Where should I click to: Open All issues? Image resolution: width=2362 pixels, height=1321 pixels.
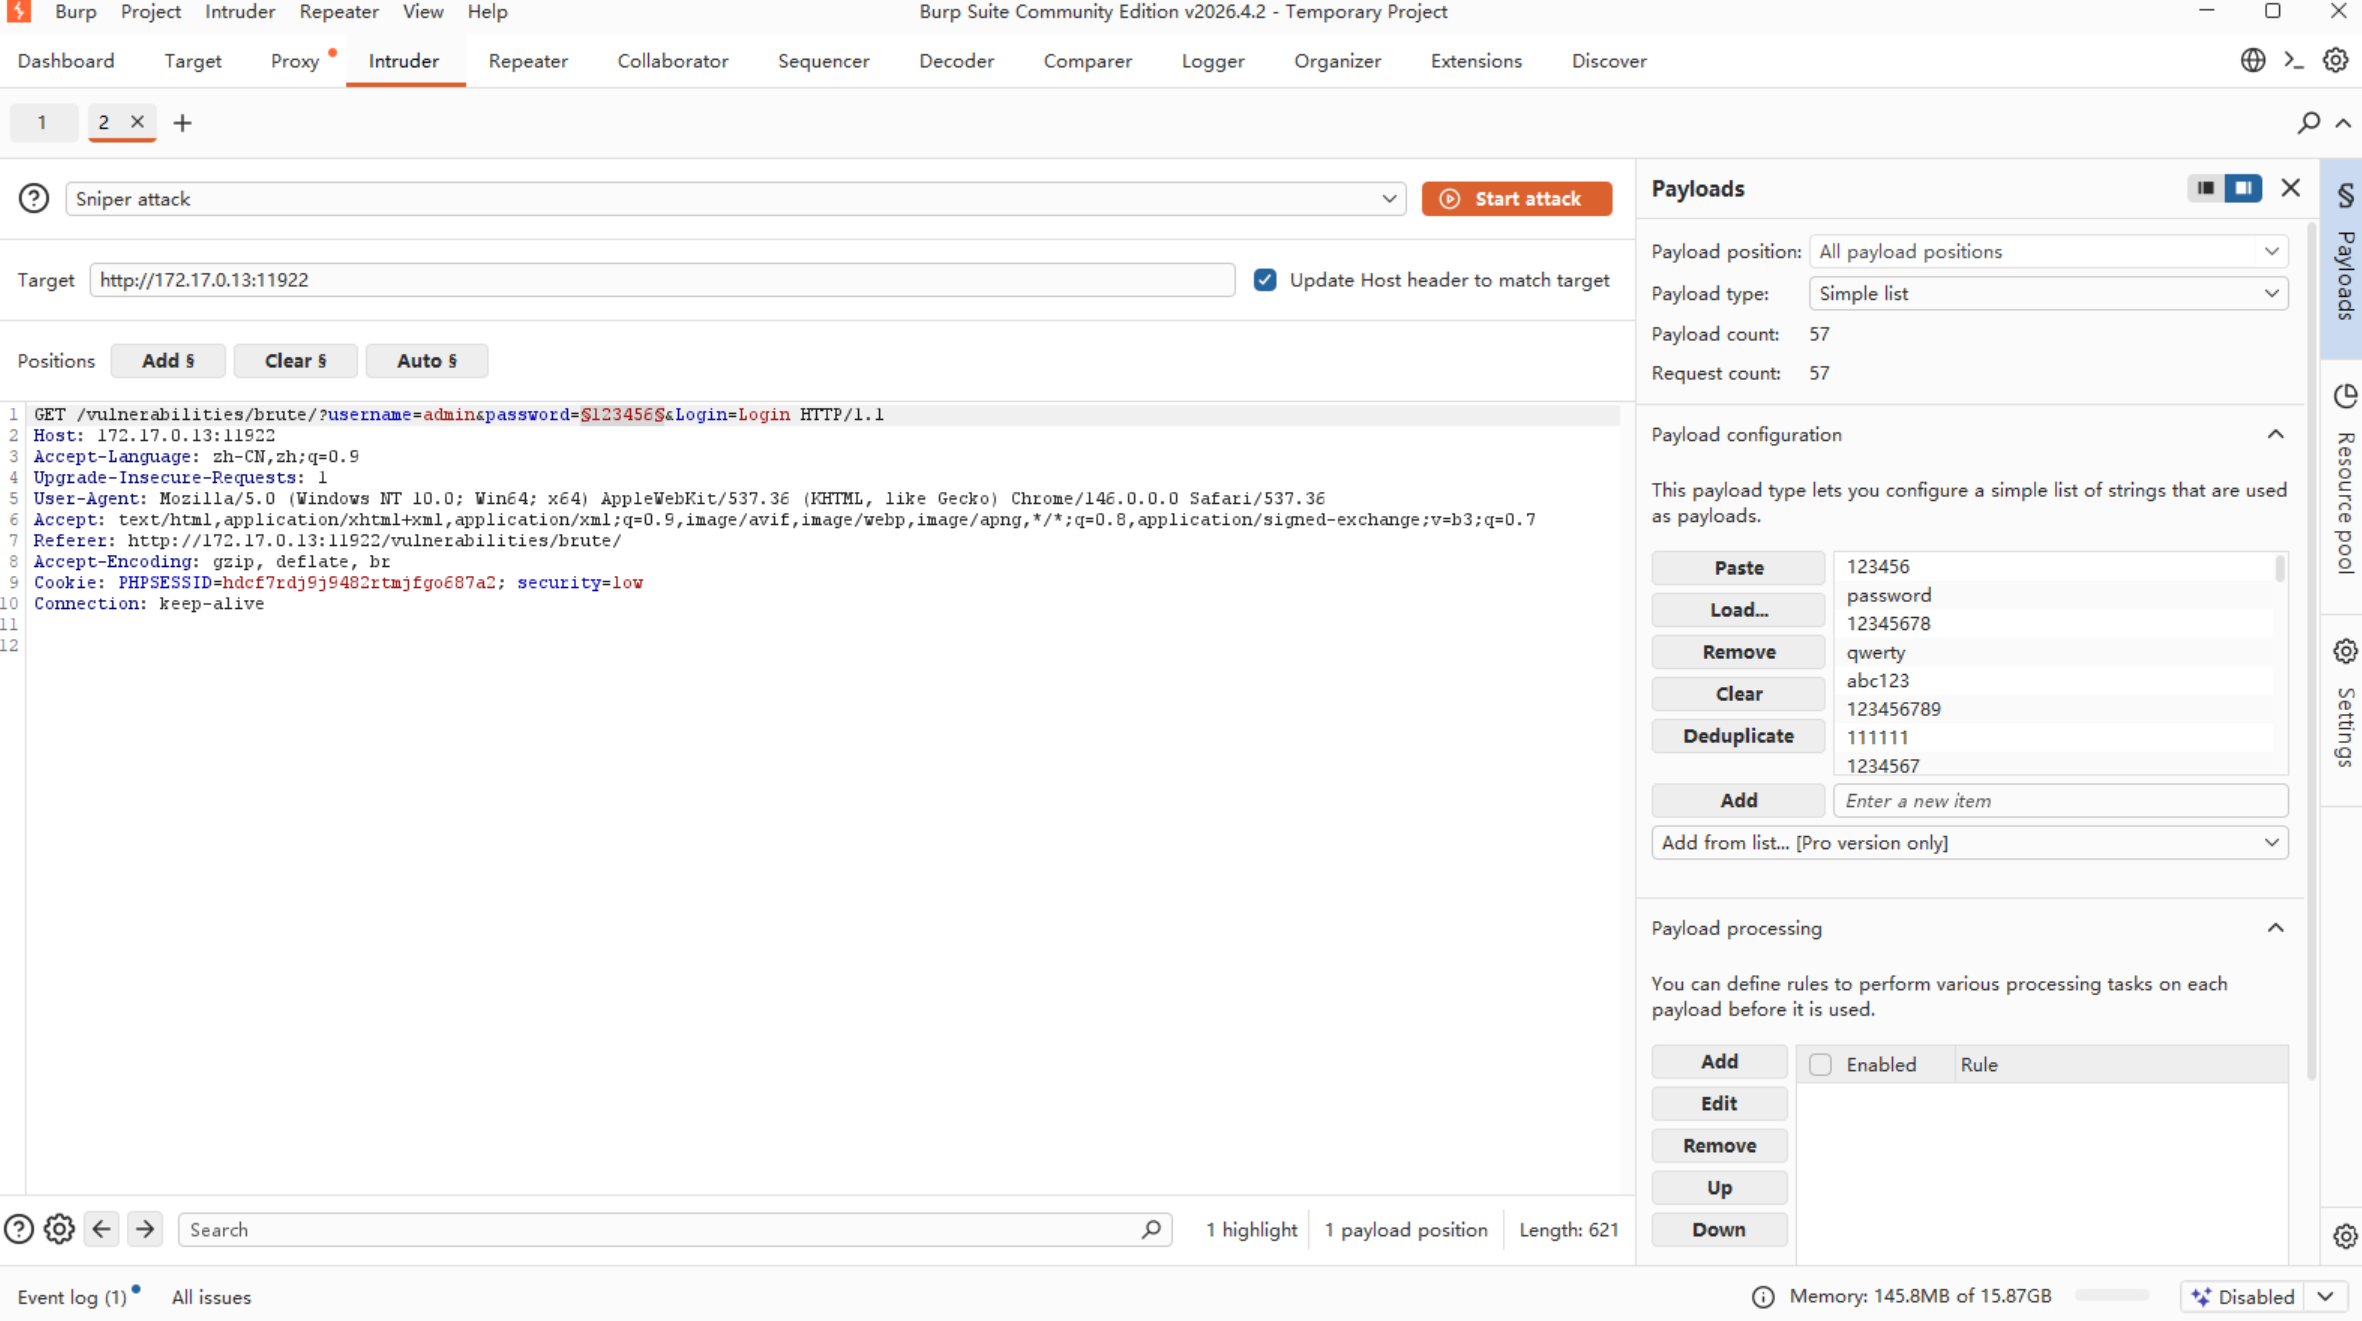point(211,1297)
